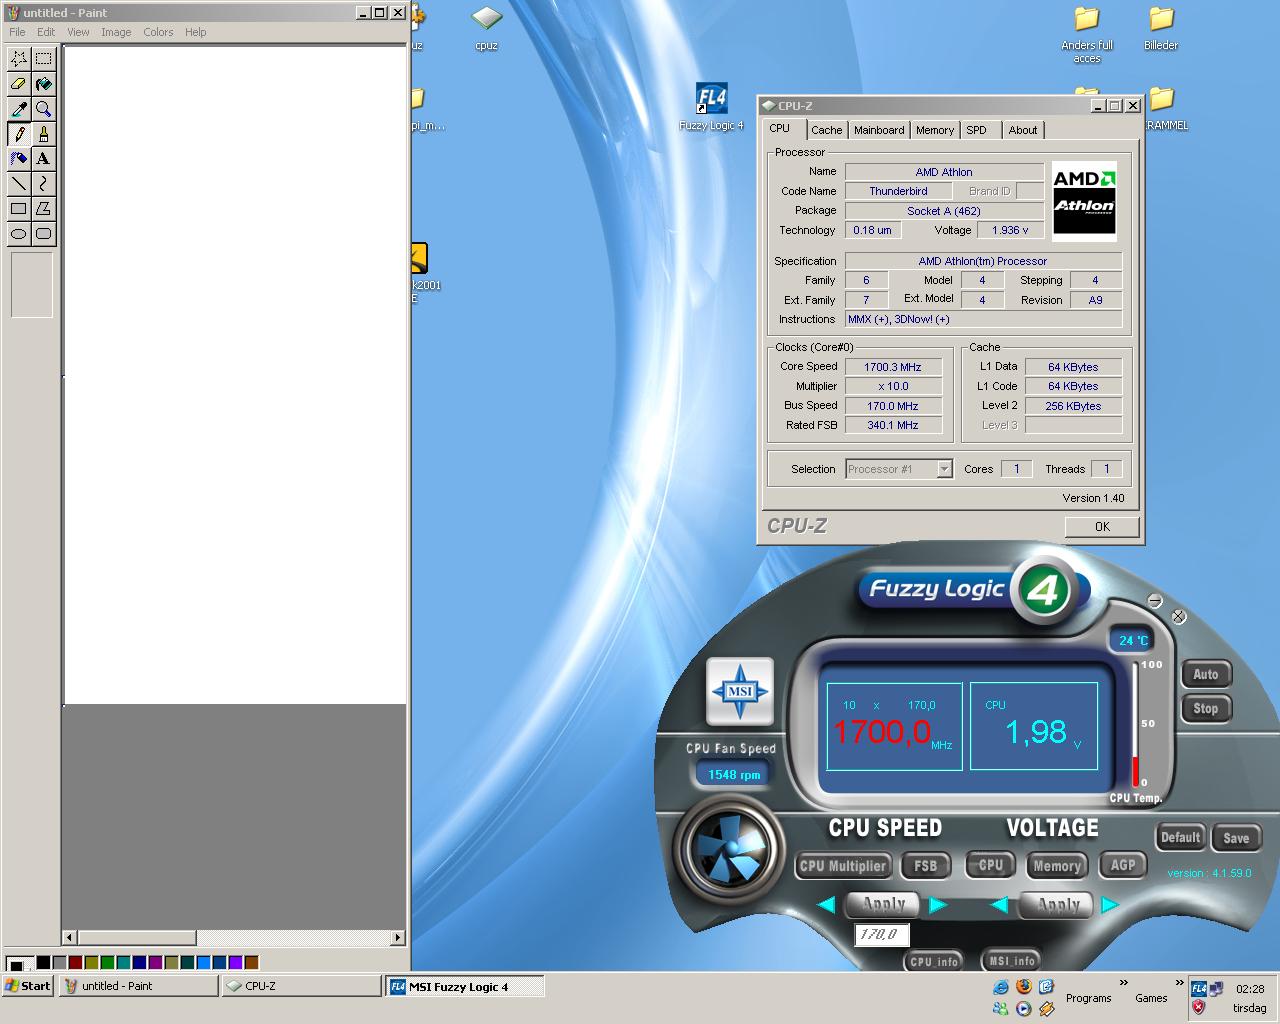Screen dimensions: 1280x1024
Task: Pick the Pick Color eyedropper tool
Action: tap(18, 109)
